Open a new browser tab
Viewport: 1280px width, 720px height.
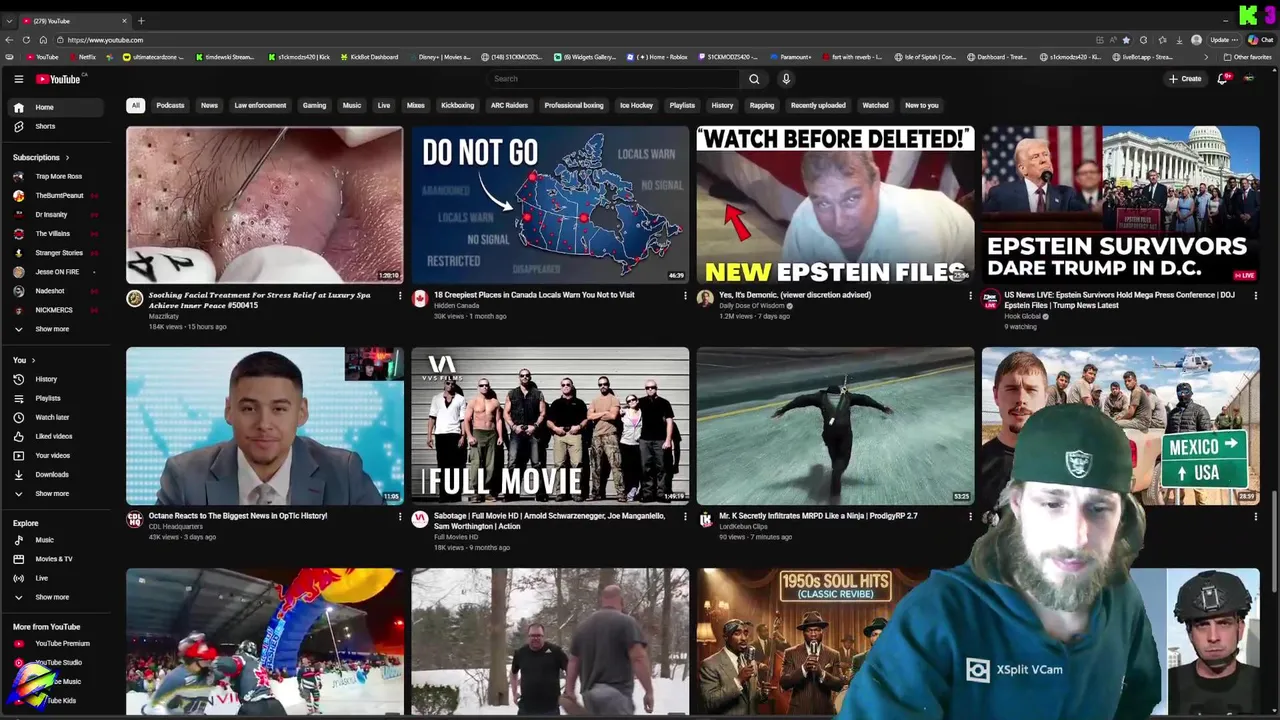point(141,21)
